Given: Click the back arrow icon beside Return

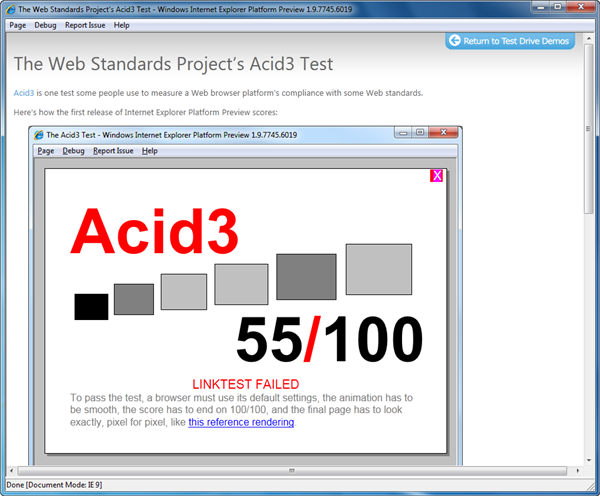Looking at the screenshot, I should pyautogui.click(x=456, y=41).
